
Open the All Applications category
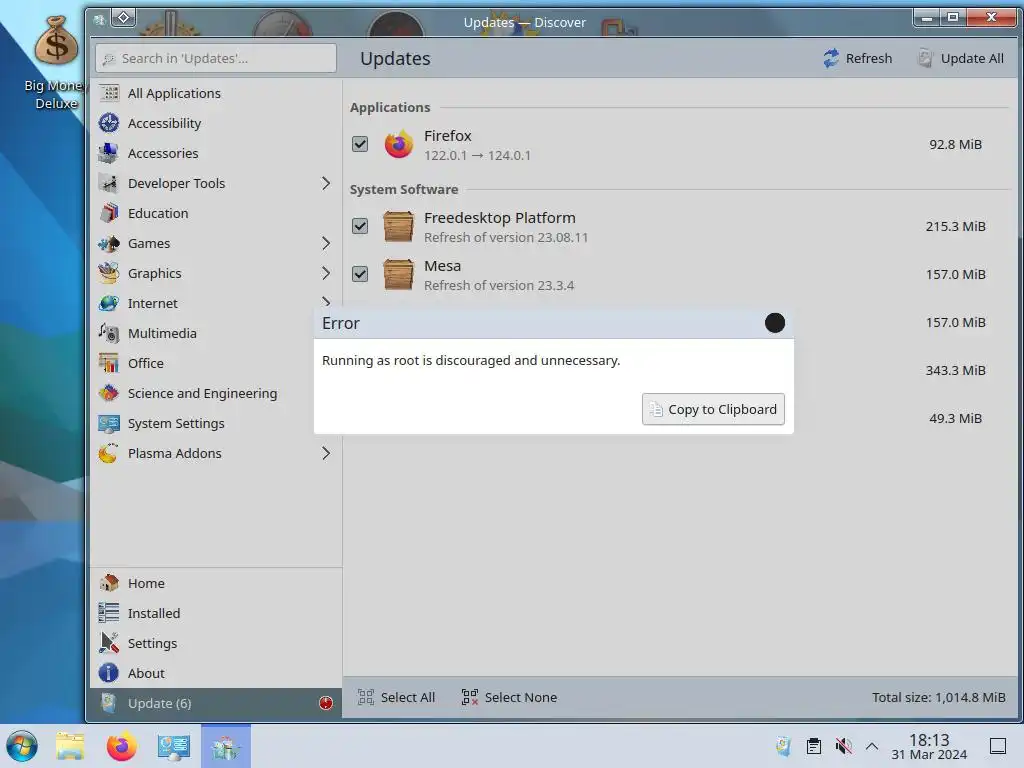(x=216, y=93)
